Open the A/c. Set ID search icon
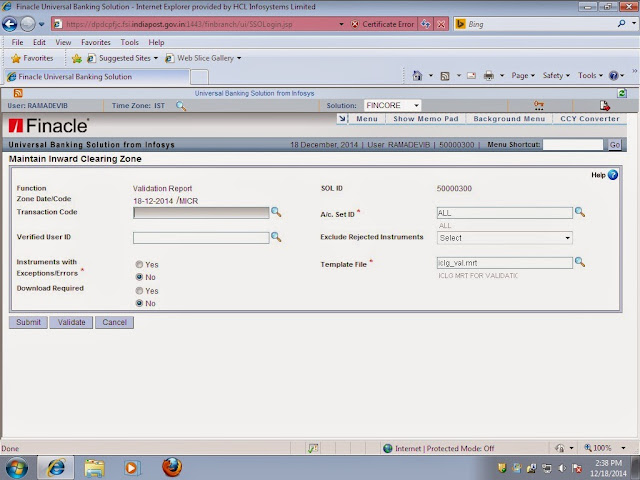The width and height of the screenshot is (640, 480). tap(580, 212)
